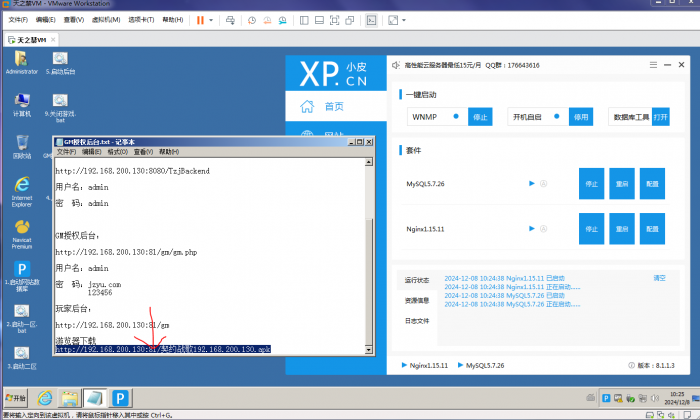
Task: Toggle the 开机自启 auto-start indicator
Action: [556, 116]
